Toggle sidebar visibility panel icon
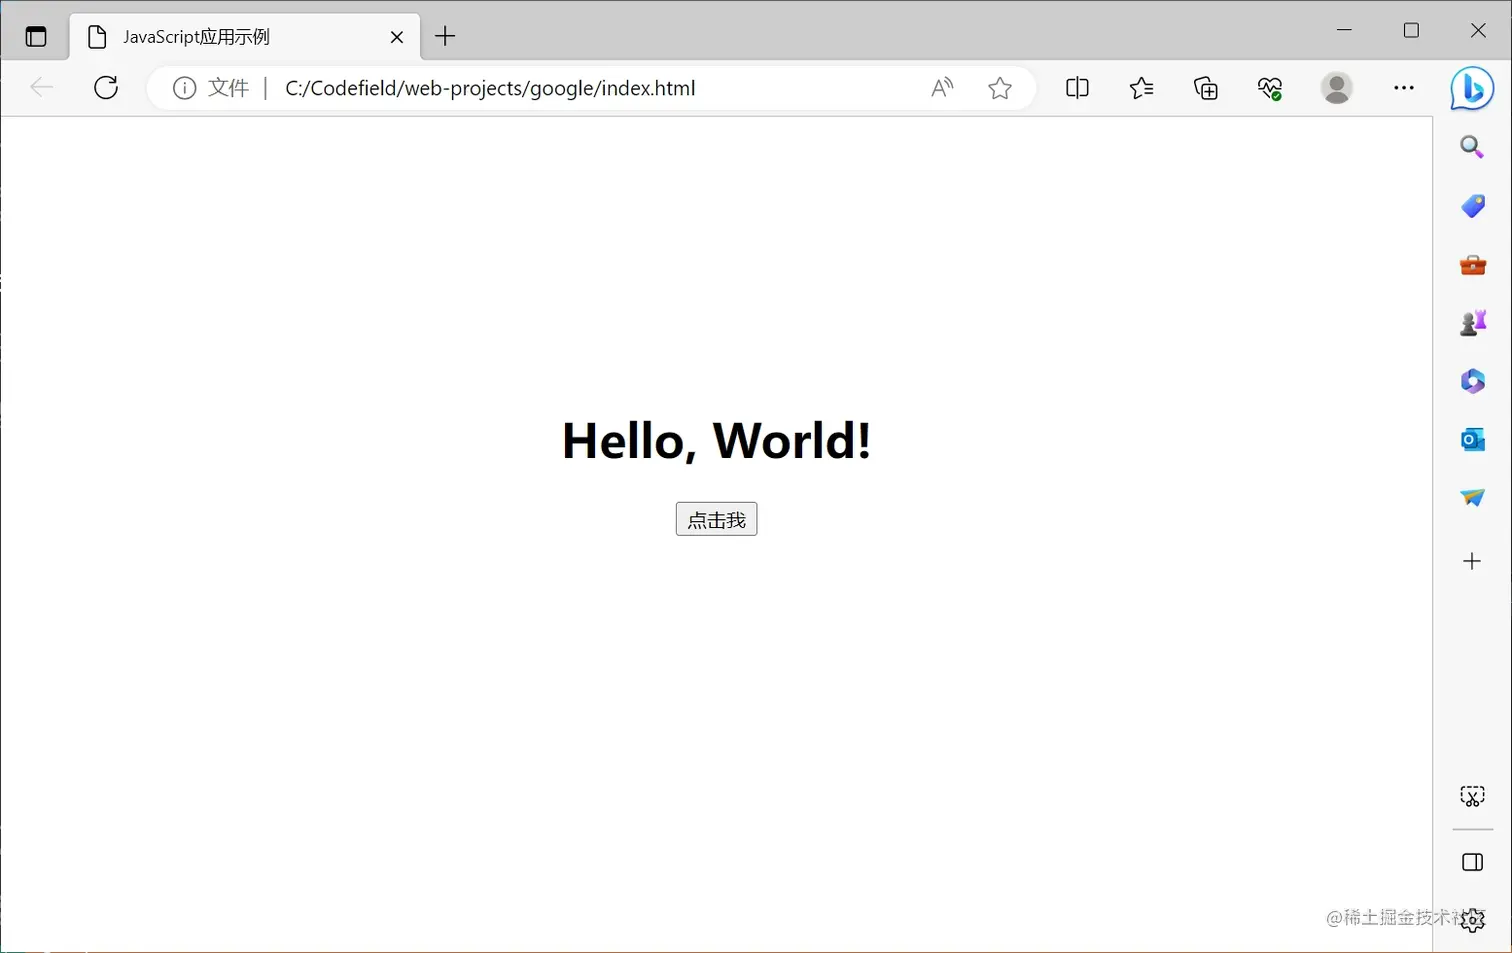The width and height of the screenshot is (1512, 953). (x=1472, y=862)
